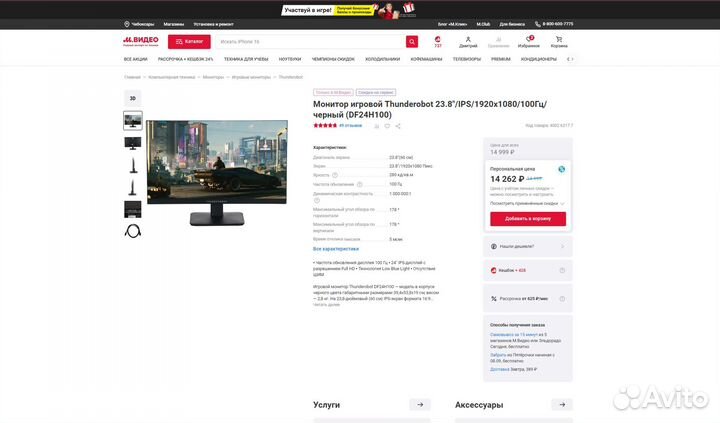720x423 pixels.
Task: Open the M.Club link
Action: [483, 24]
